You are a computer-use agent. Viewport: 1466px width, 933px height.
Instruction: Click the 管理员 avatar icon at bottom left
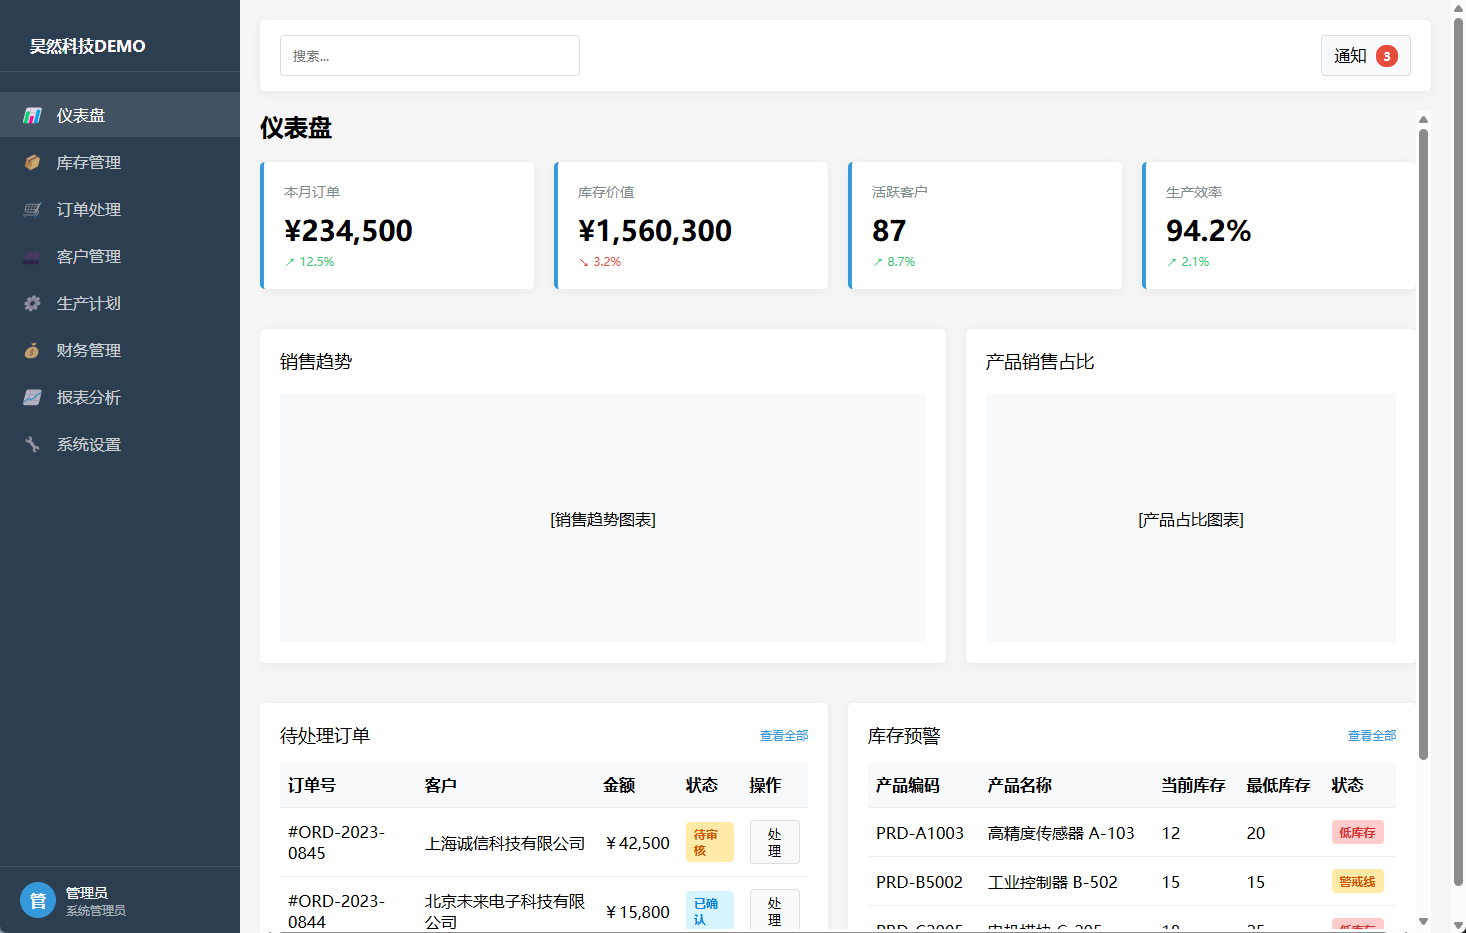coord(38,899)
